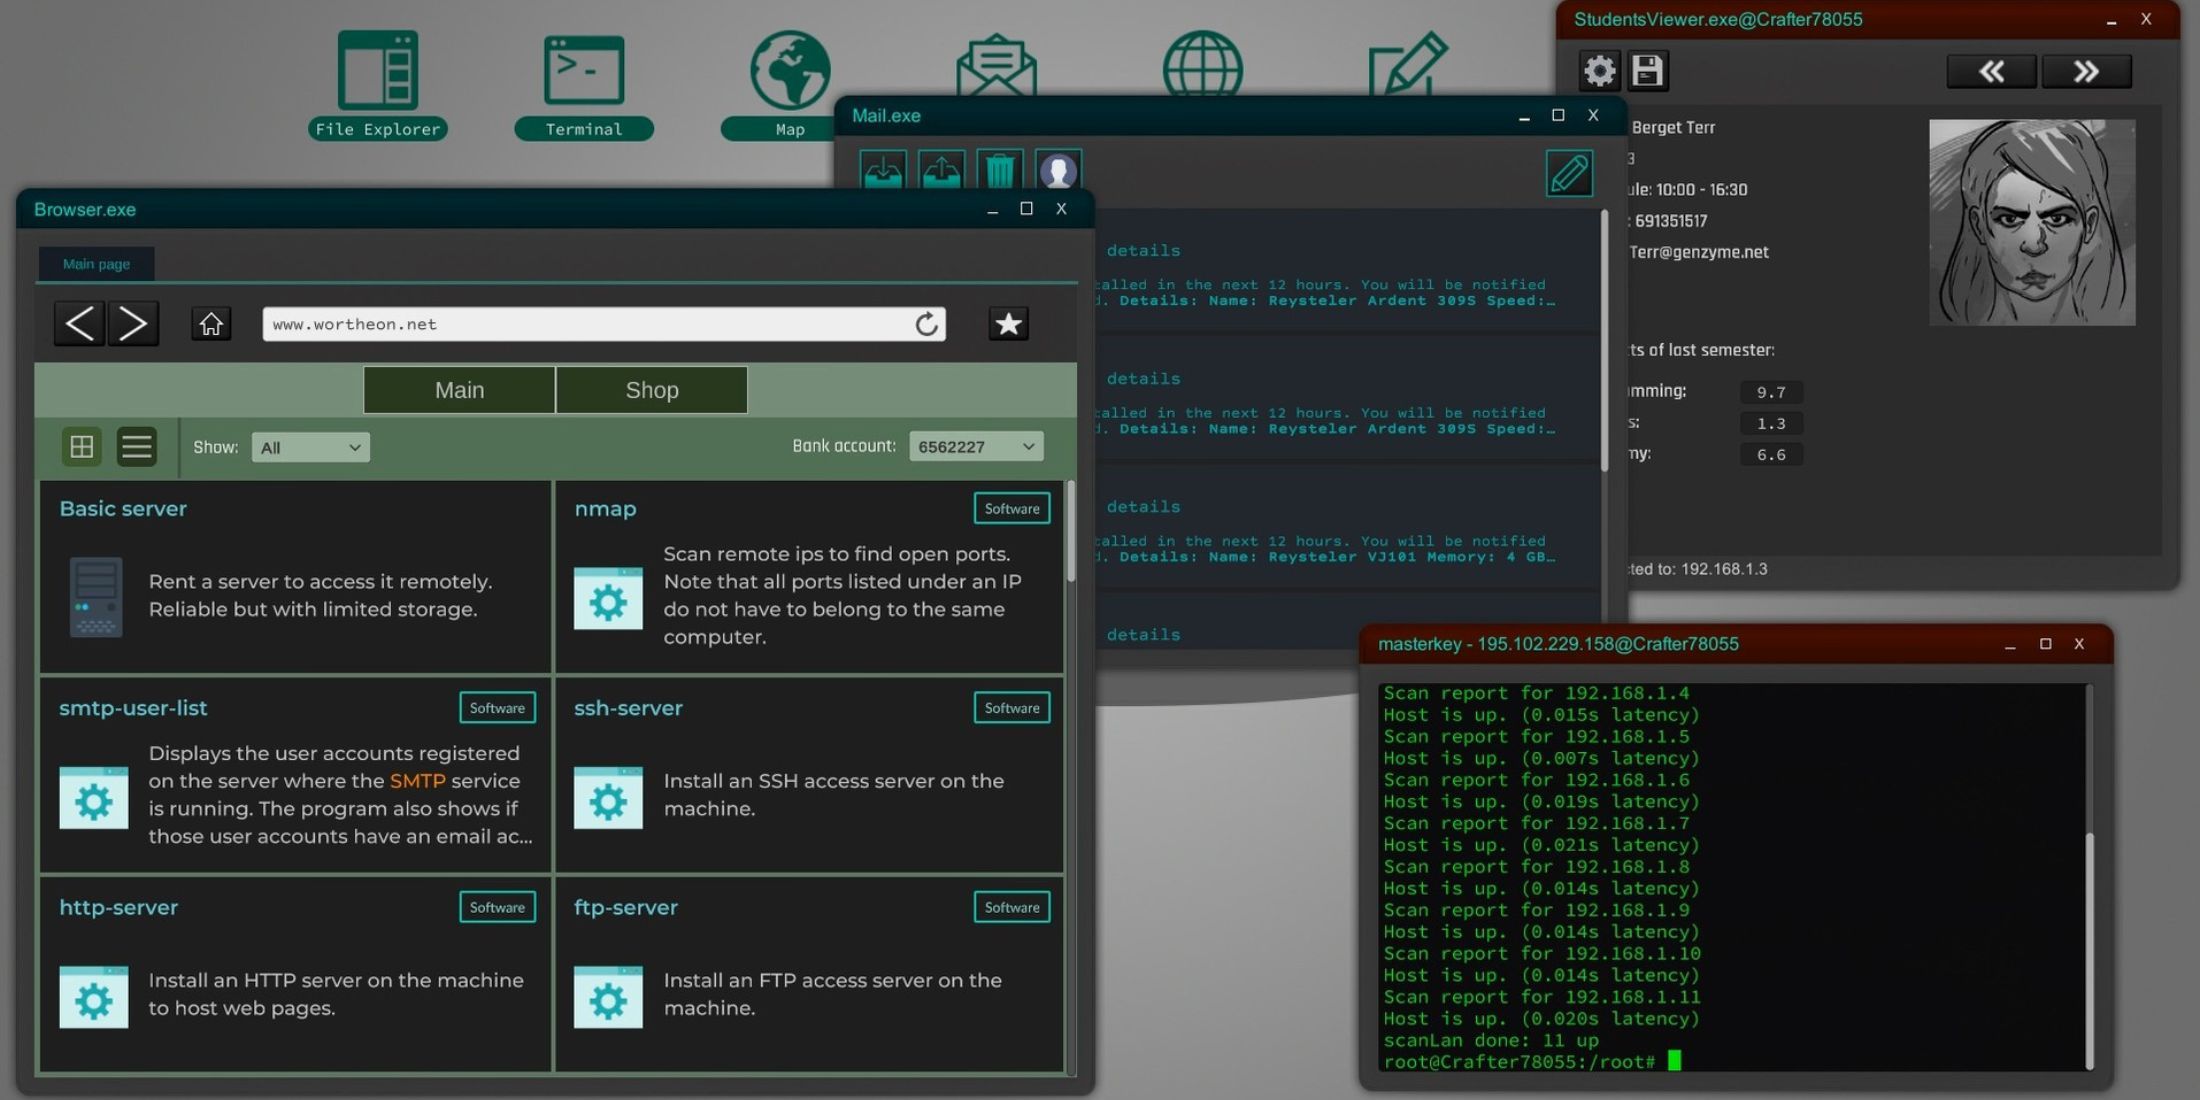Click the student portrait image

[x=2032, y=222]
